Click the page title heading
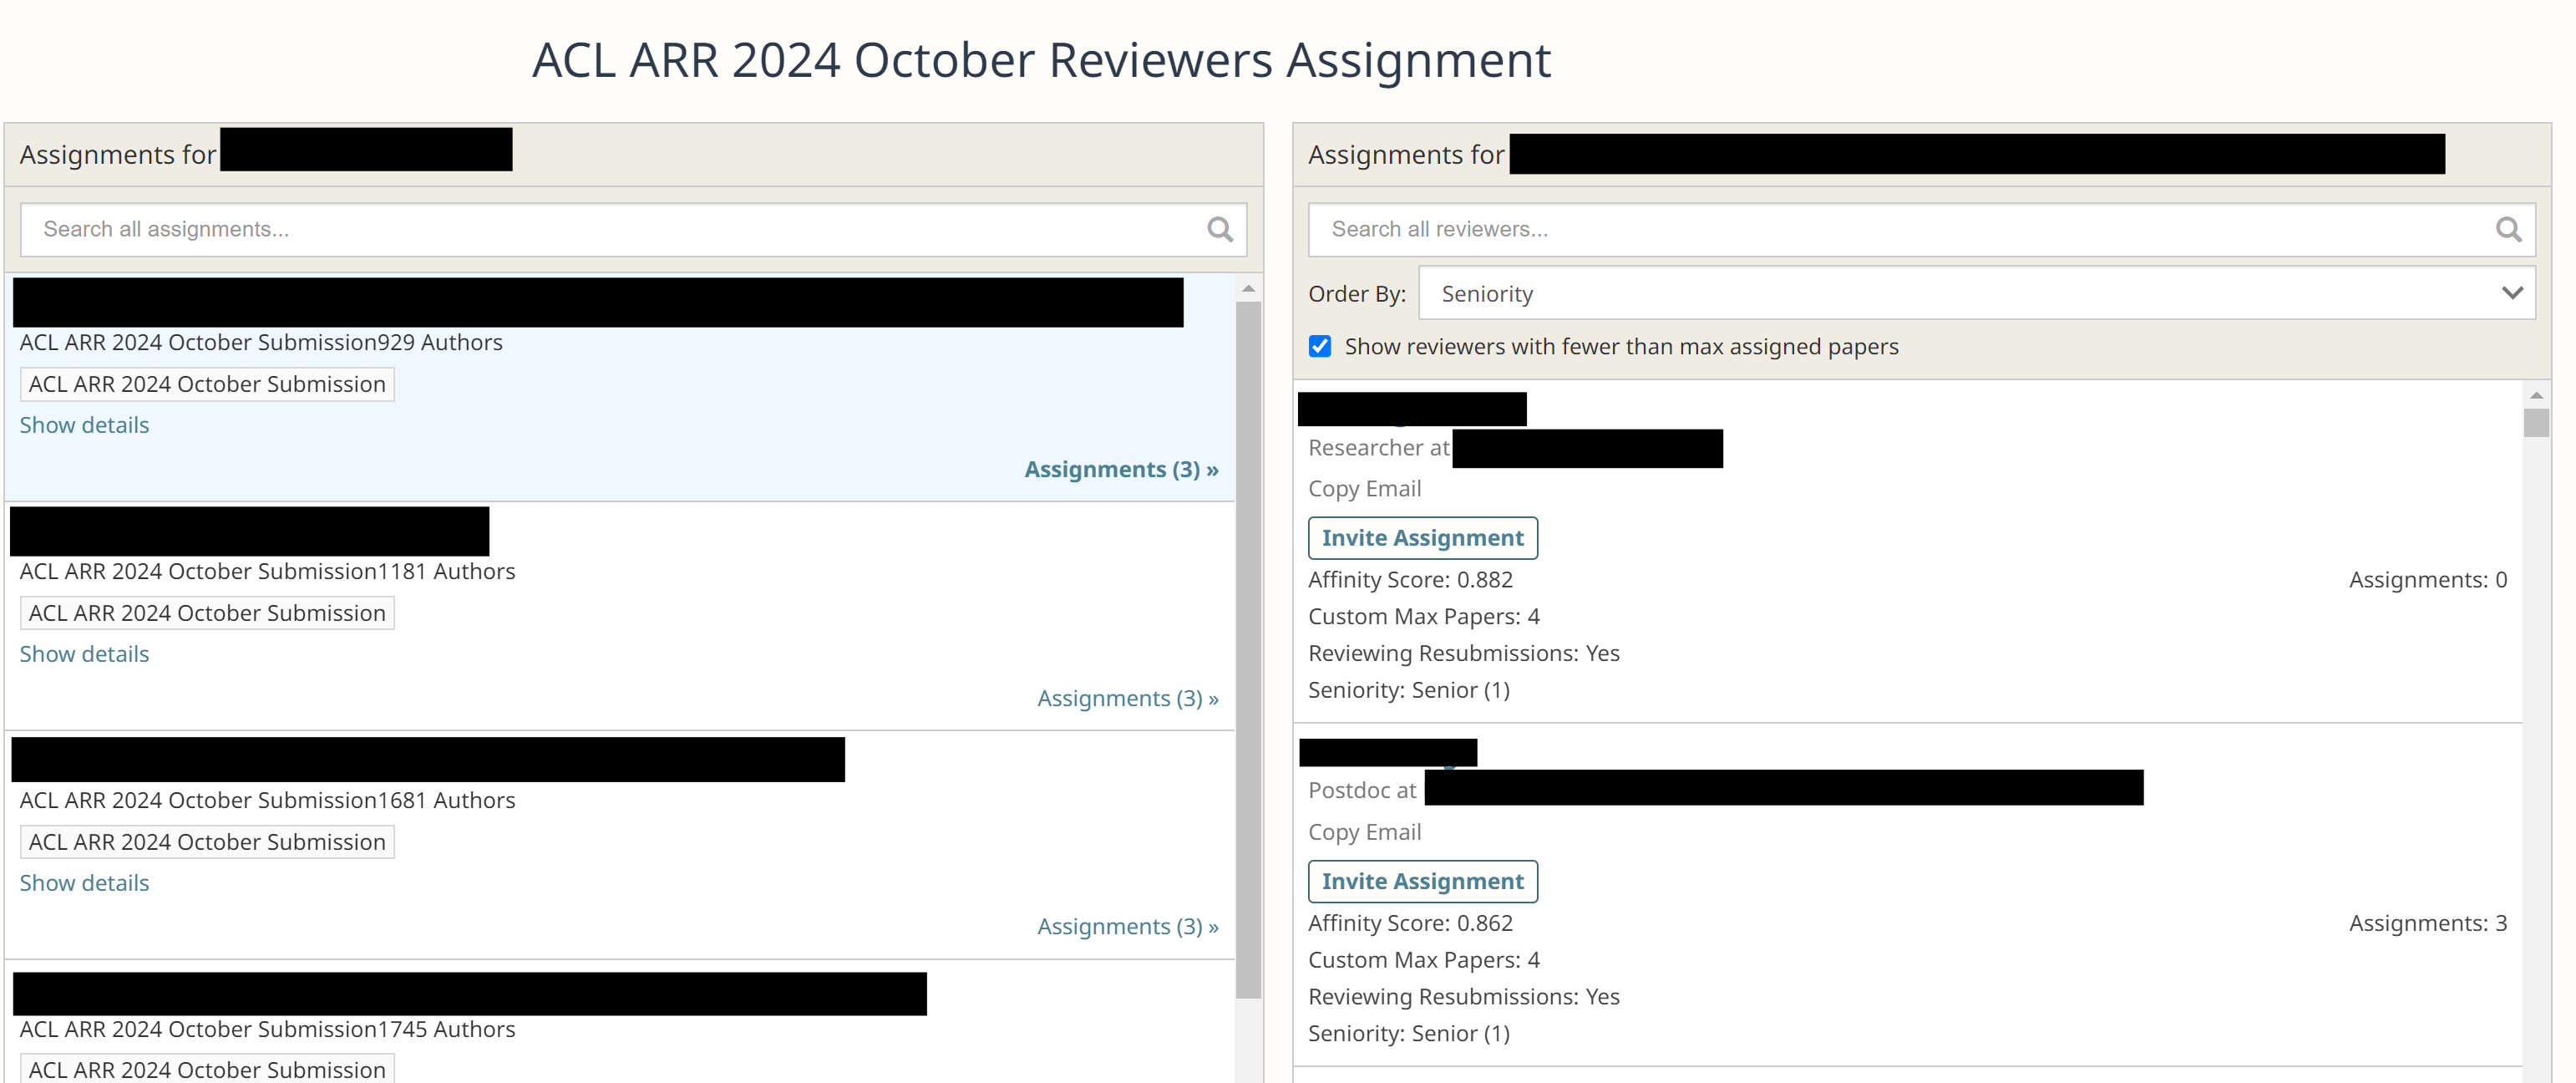Screen dimensions: 2576x1083 [1041, 60]
